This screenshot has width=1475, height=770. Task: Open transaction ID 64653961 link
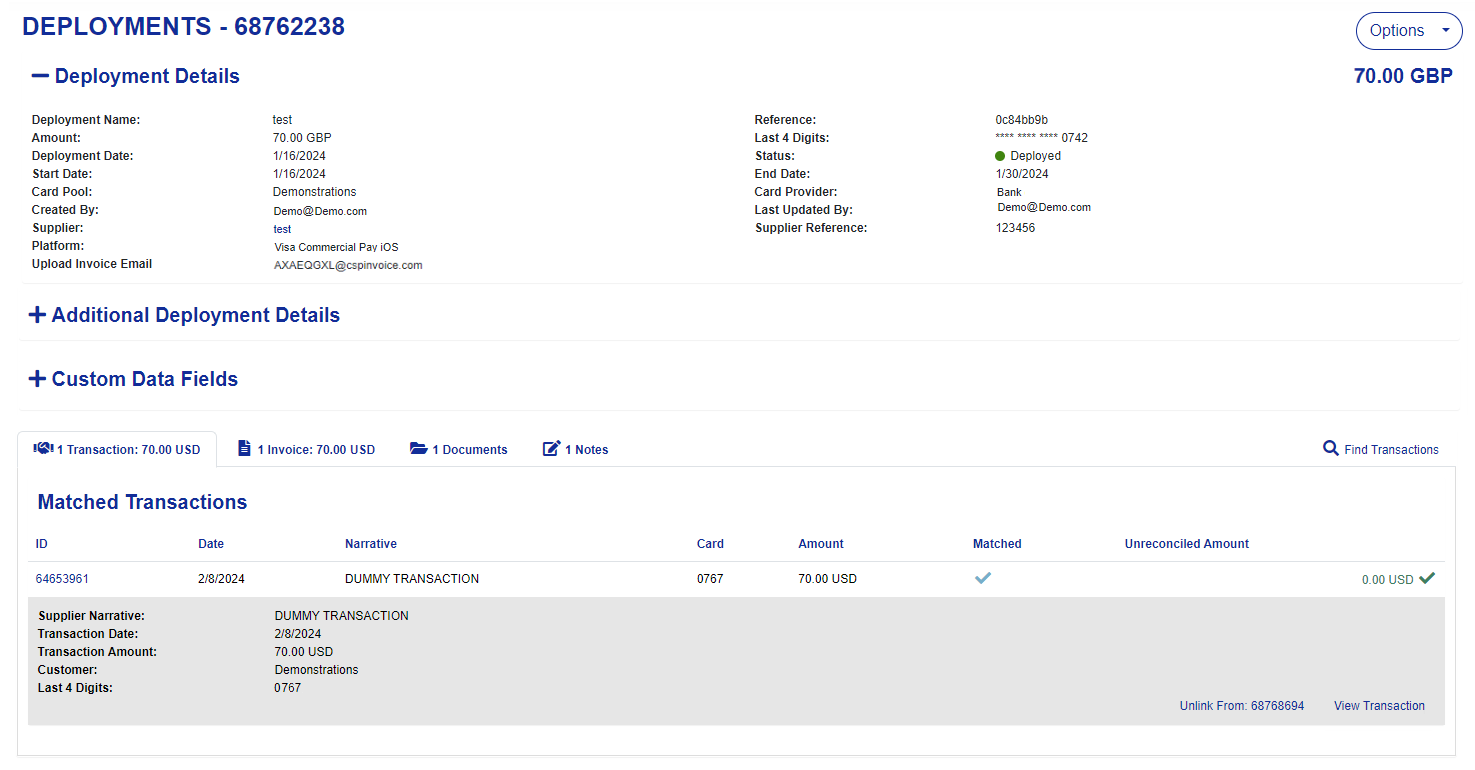coord(62,579)
